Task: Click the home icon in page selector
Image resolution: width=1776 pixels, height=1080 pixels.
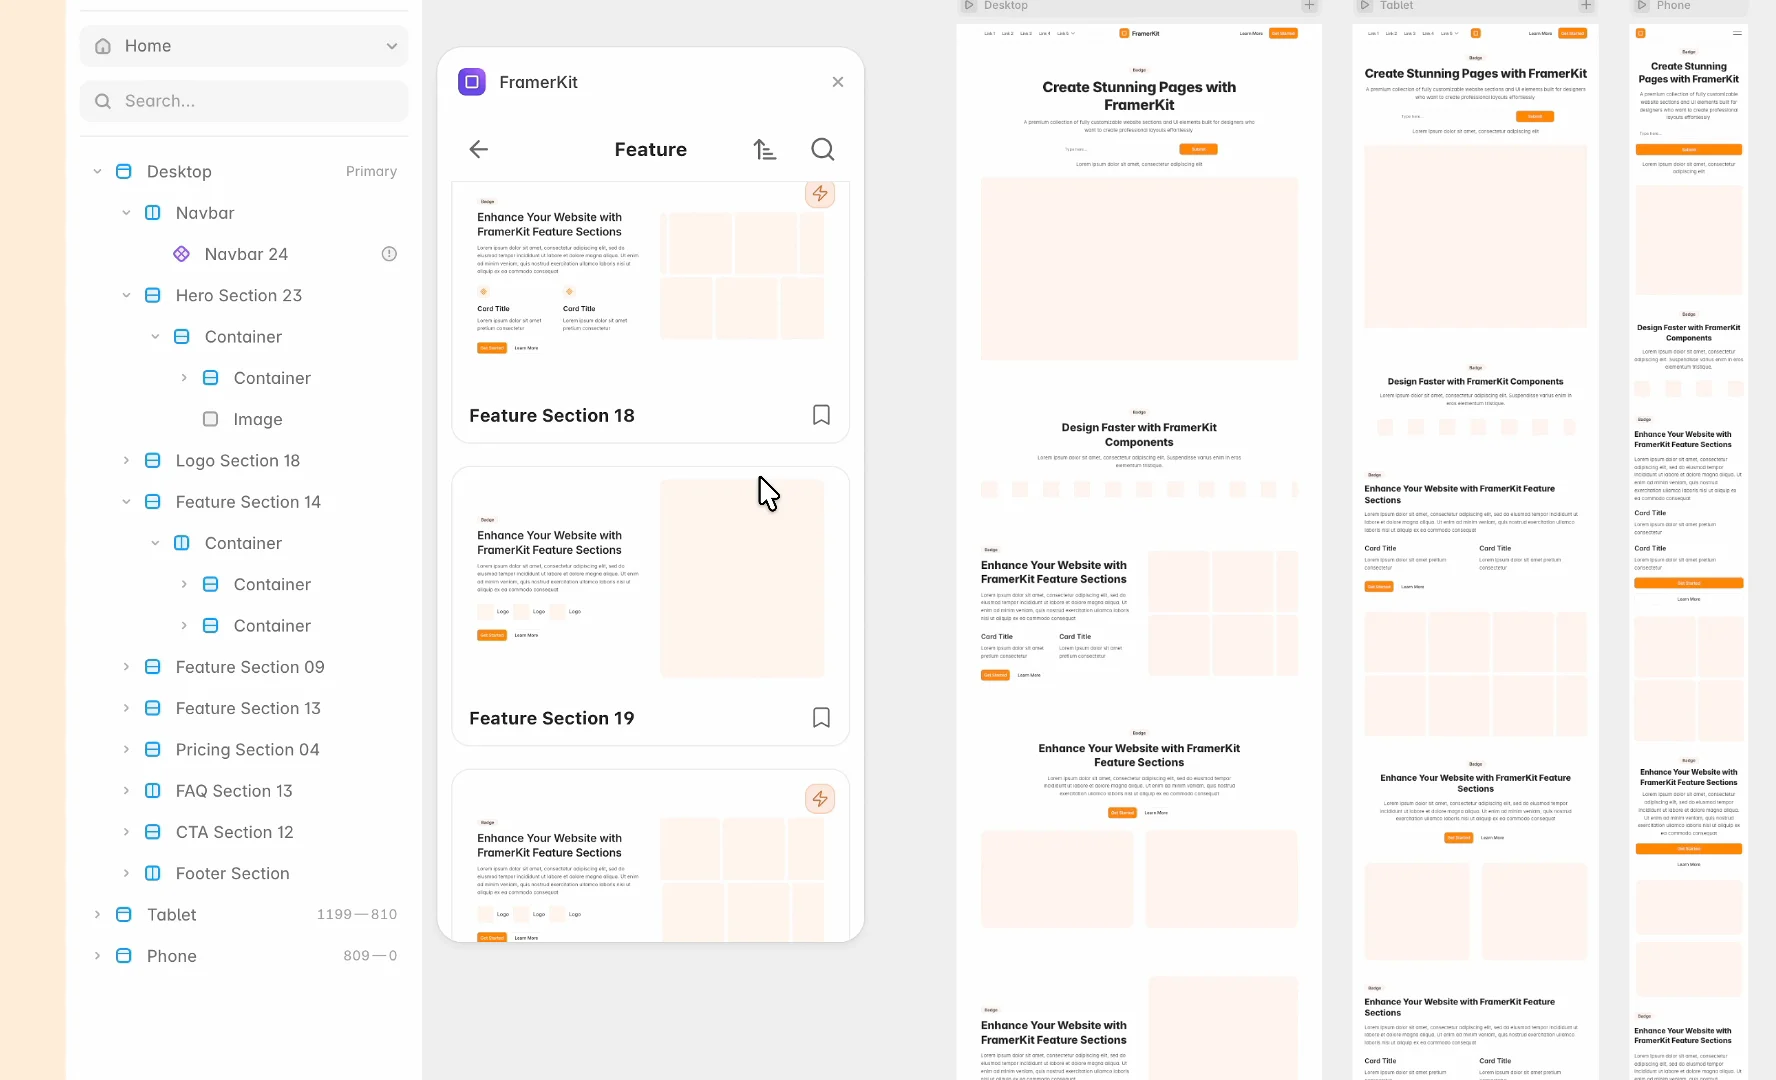Action: coord(103,46)
